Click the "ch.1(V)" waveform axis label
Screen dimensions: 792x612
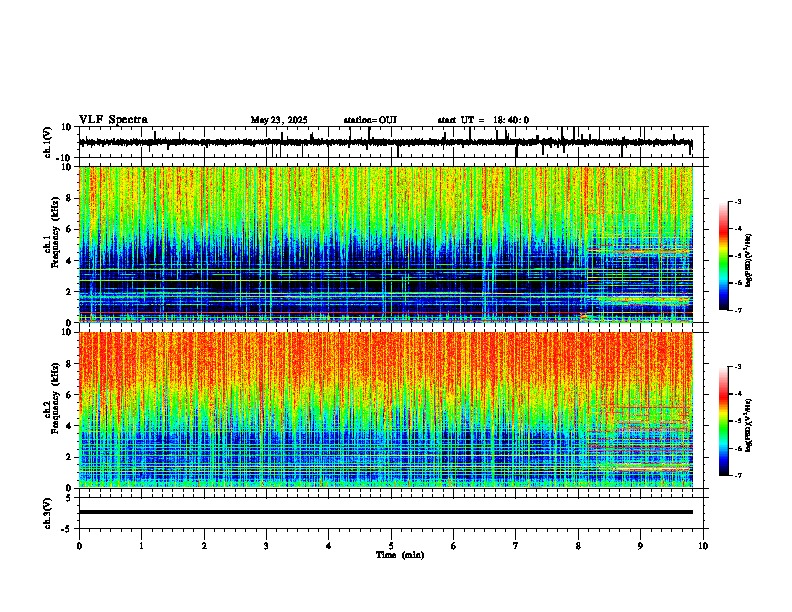point(48,142)
